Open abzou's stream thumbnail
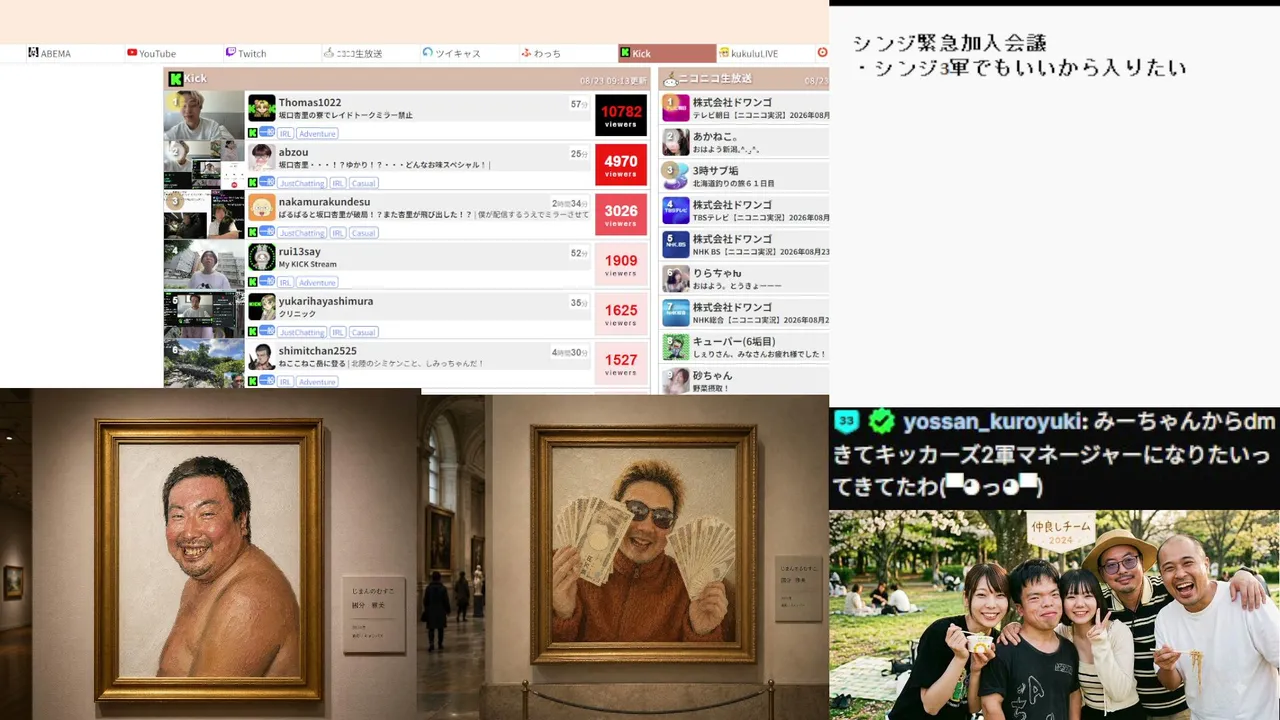The image size is (1280, 720). tap(204, 165)
